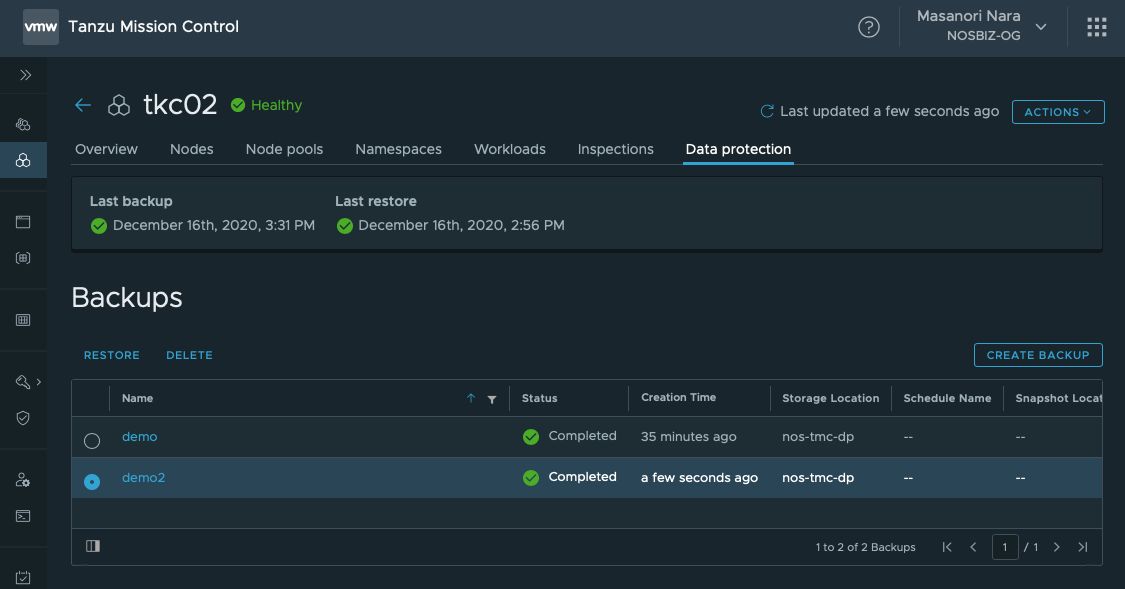
Task: Click the Completed status icon for demo2
Action: [531, 478]
